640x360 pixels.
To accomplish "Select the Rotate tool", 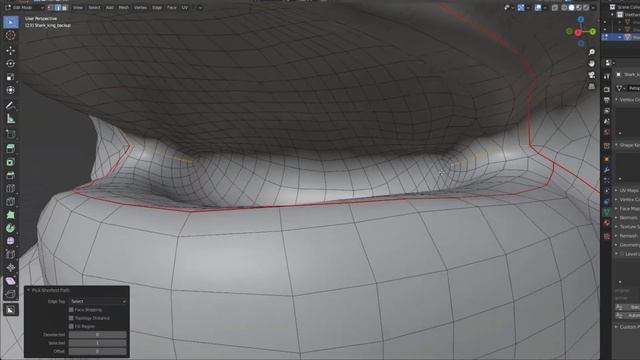I will click(x=11, y=64).
